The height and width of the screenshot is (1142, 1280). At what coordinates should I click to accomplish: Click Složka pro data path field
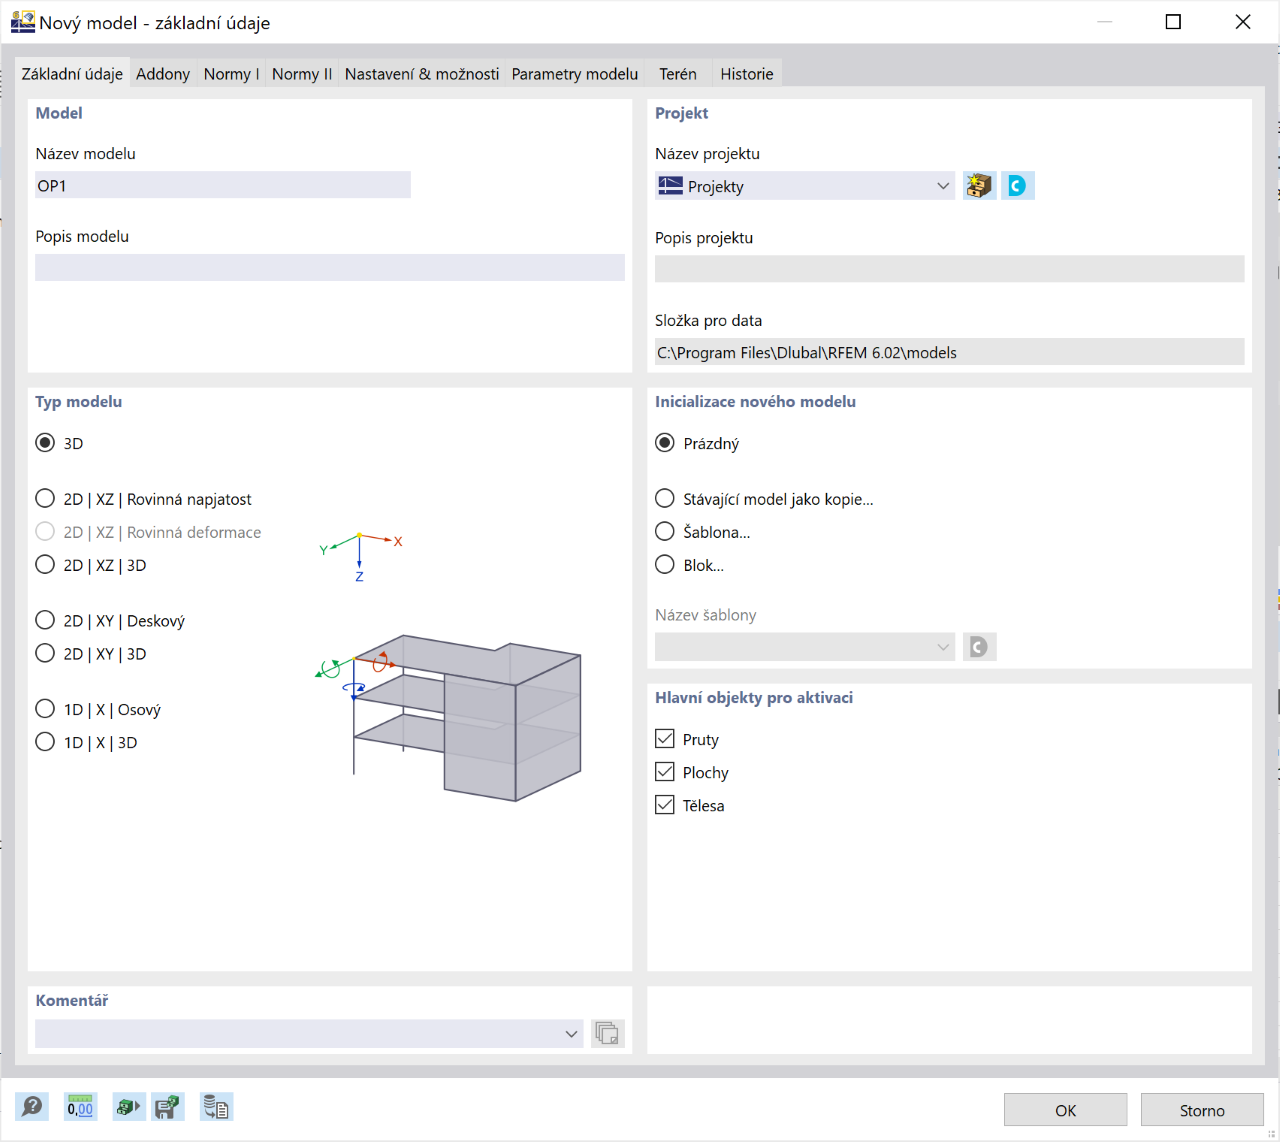950,352
